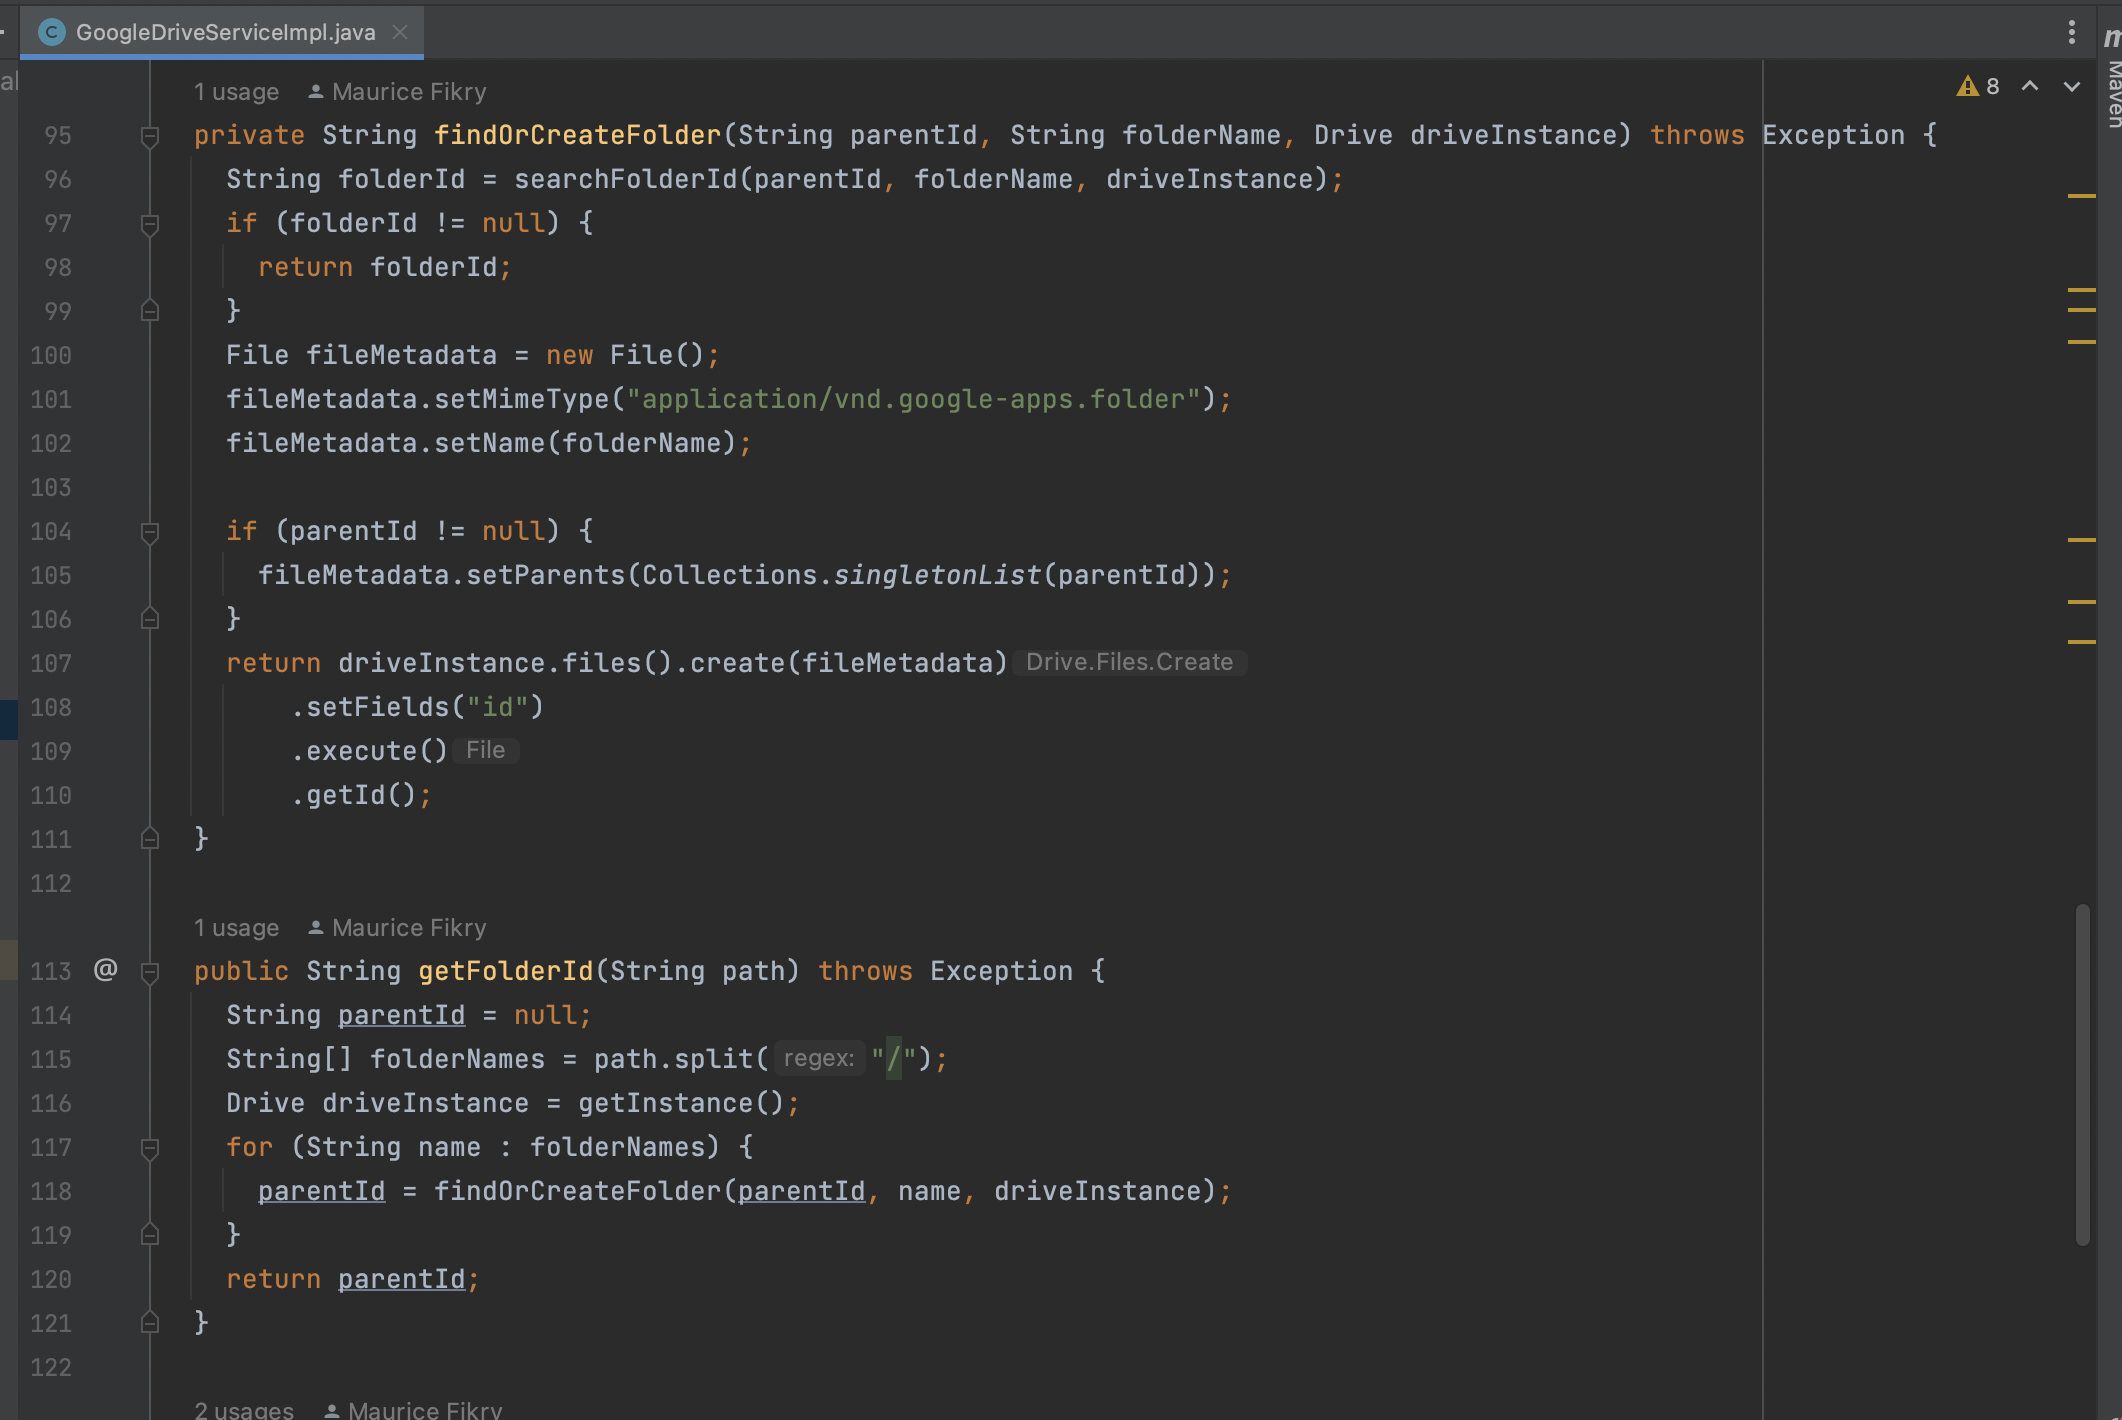
Task: Click findOrCreateFolder call on line 118
Action: [577, 1191]
